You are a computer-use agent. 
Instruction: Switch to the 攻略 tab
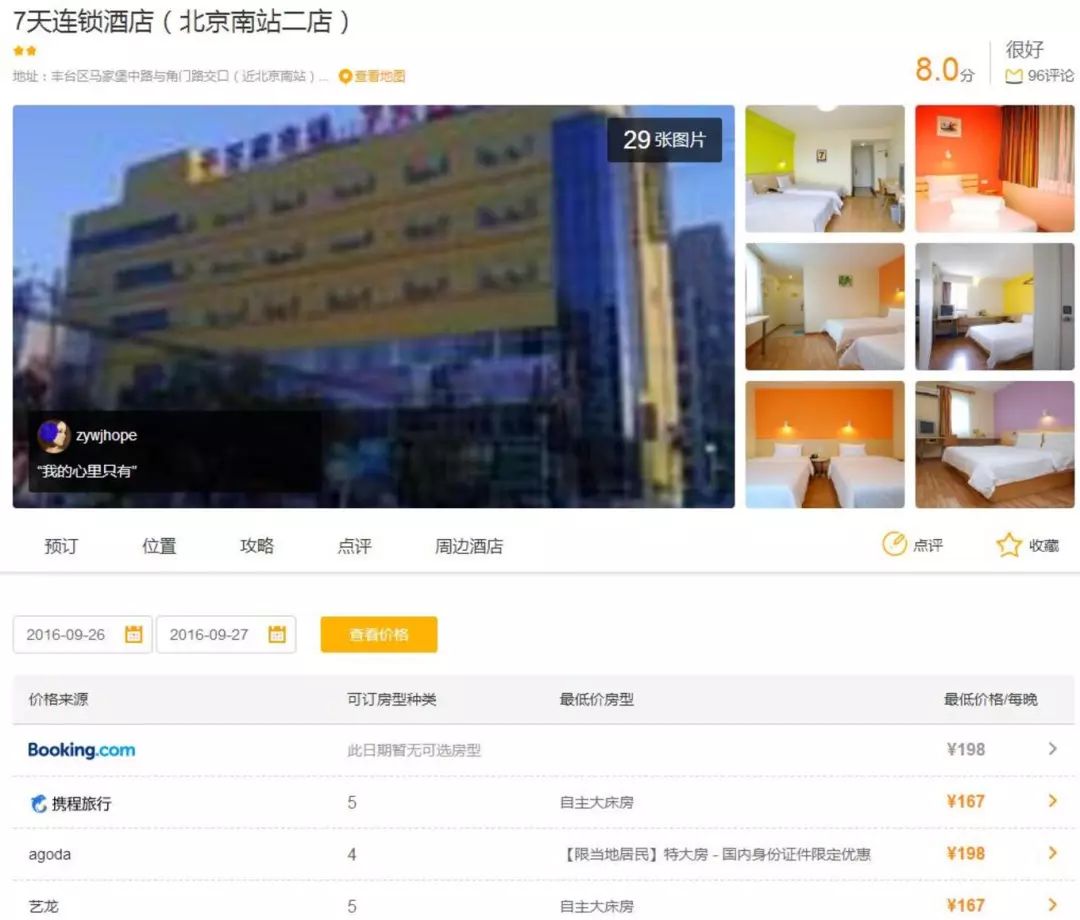pos(257,546)
